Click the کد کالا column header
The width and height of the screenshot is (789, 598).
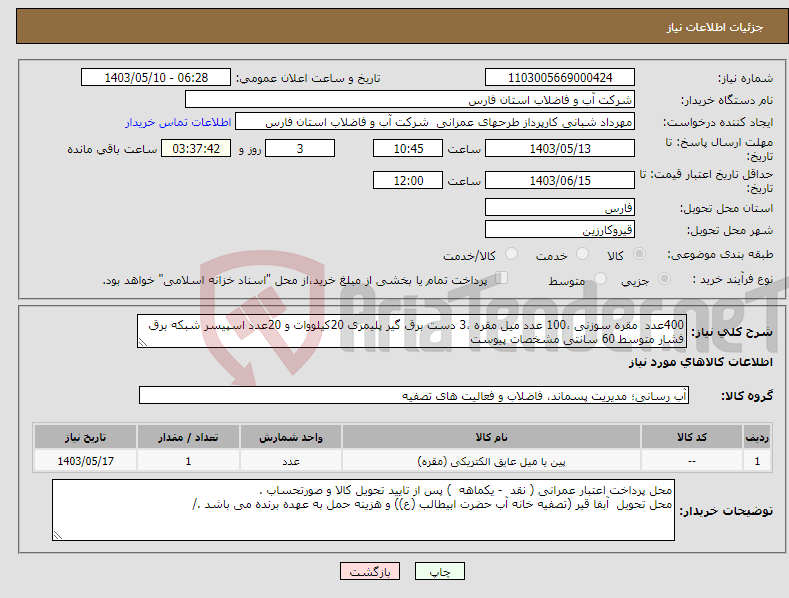tap(692, 437)
